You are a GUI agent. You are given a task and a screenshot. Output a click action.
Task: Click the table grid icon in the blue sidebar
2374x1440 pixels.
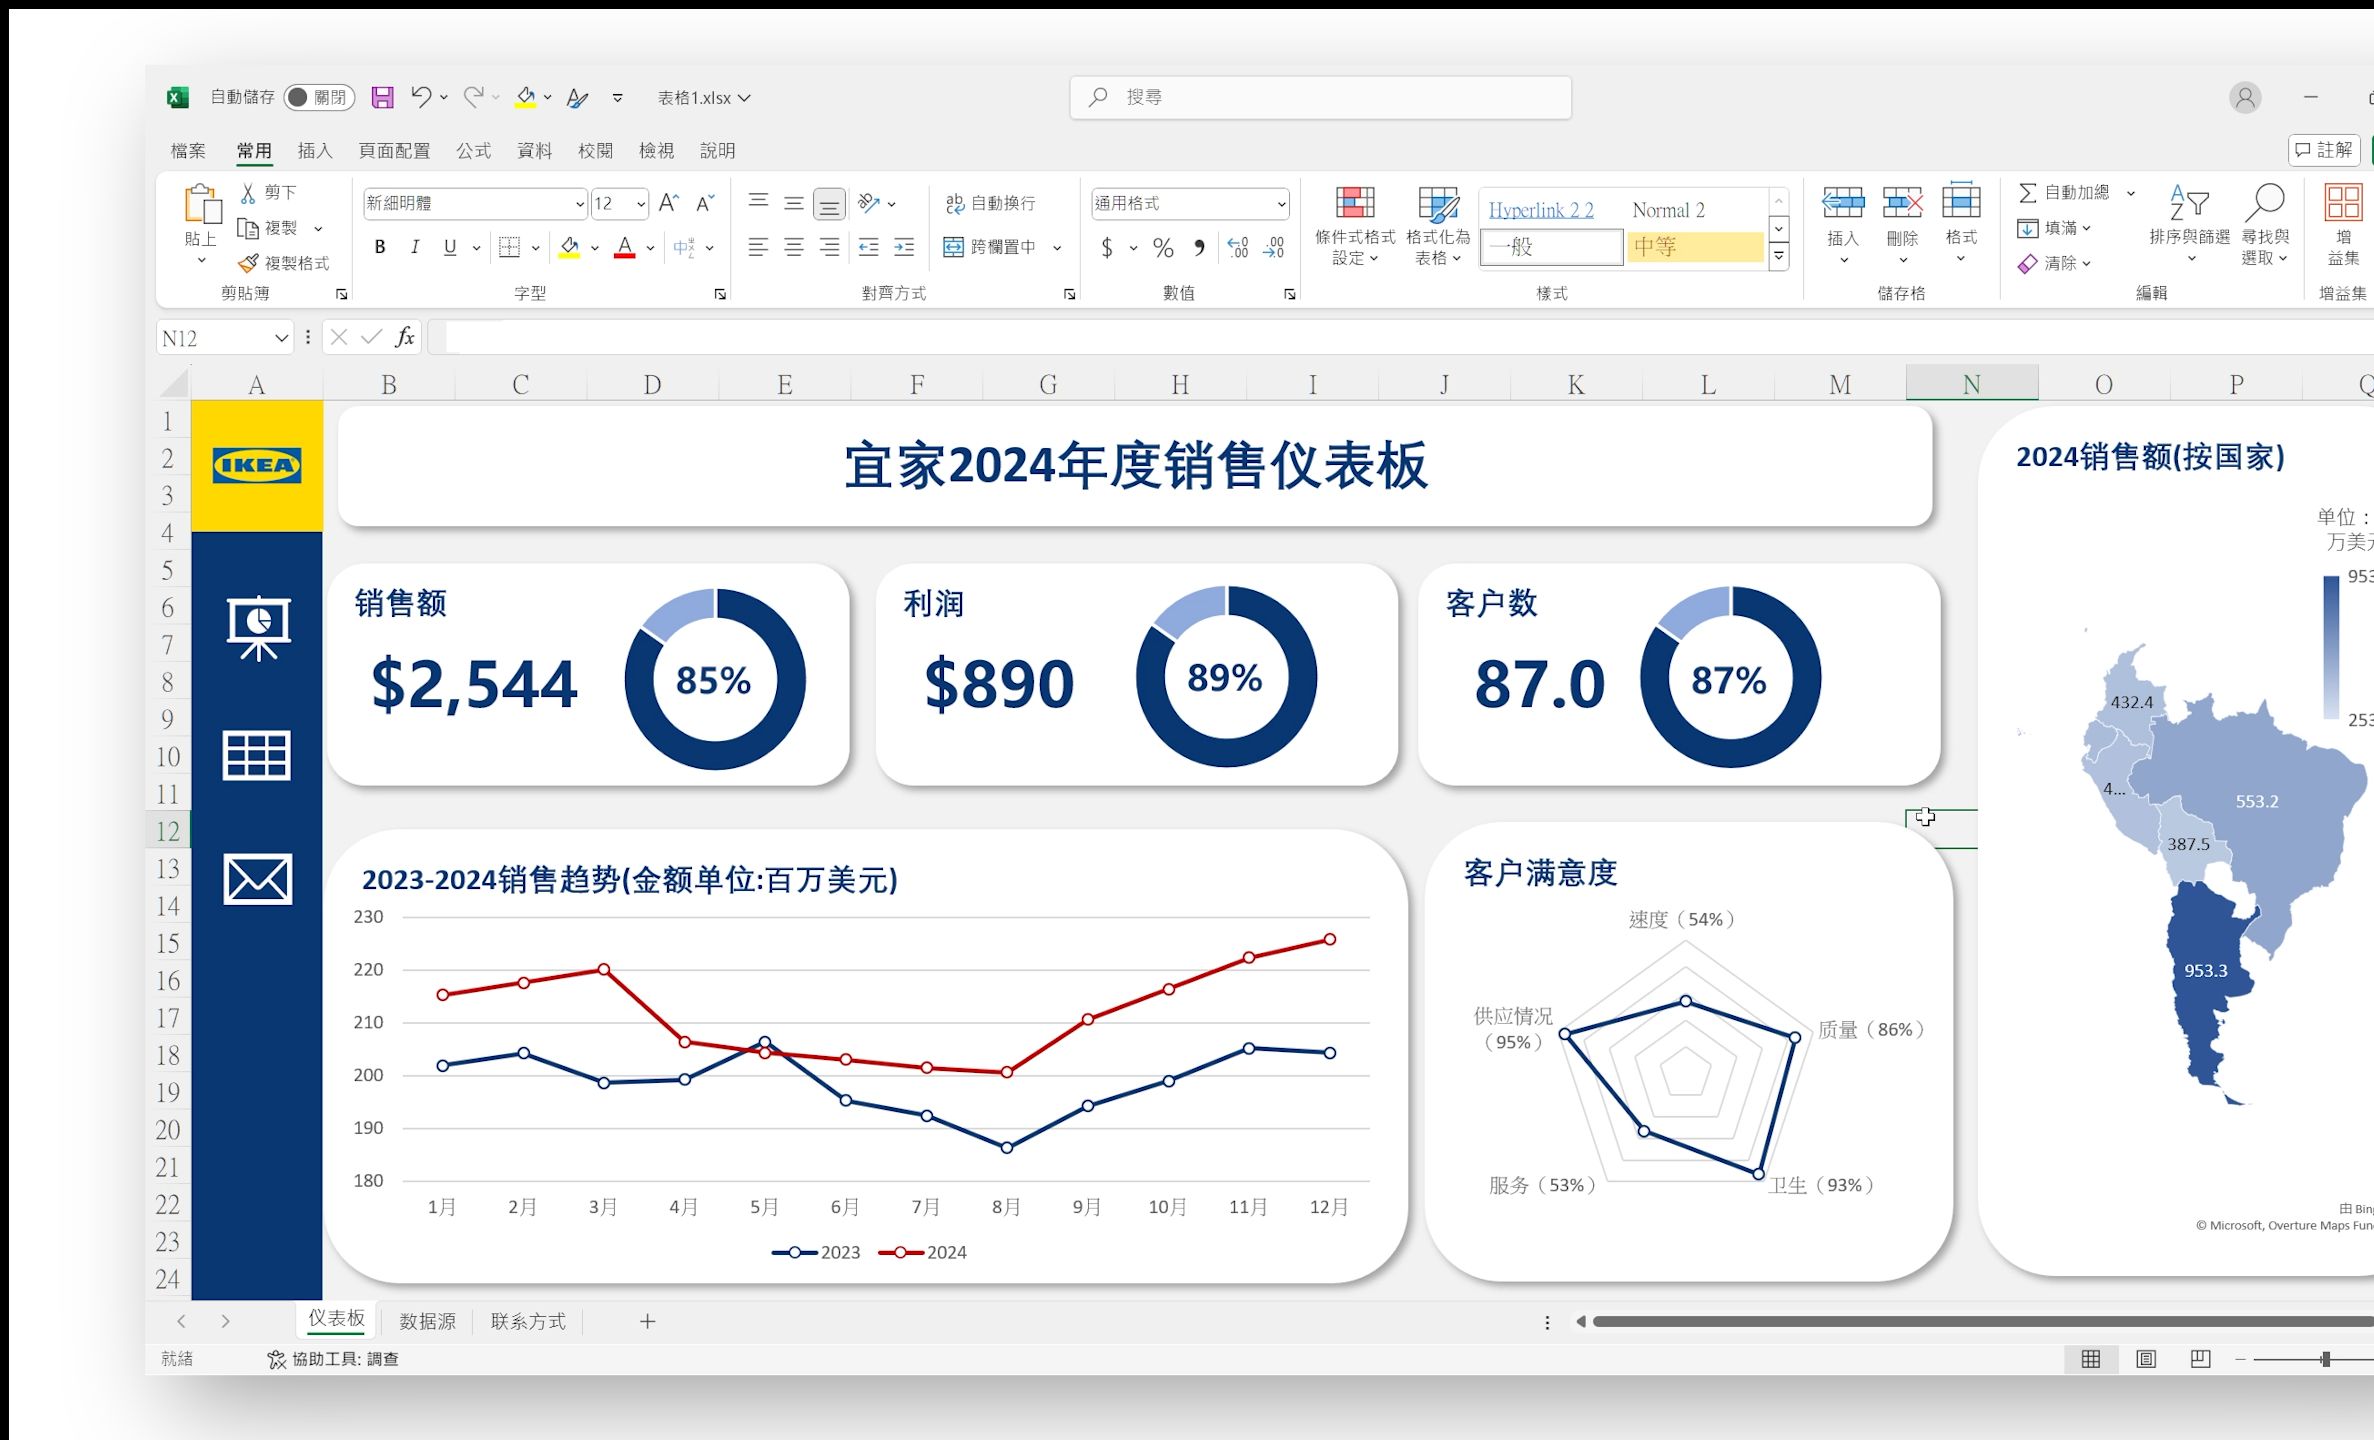pos(257,755)
